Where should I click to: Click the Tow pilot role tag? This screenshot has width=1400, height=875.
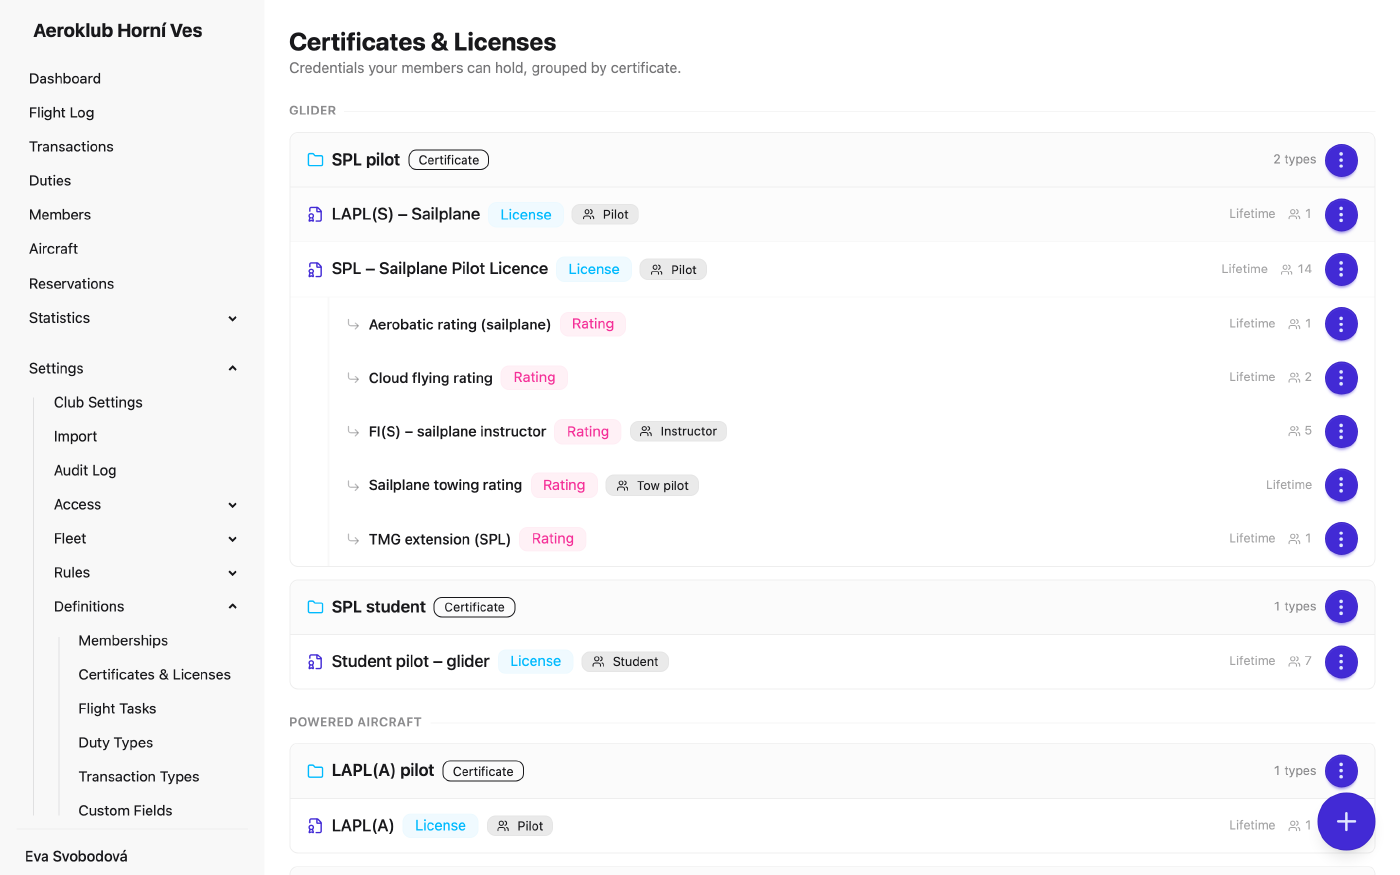tap(652, 486)
